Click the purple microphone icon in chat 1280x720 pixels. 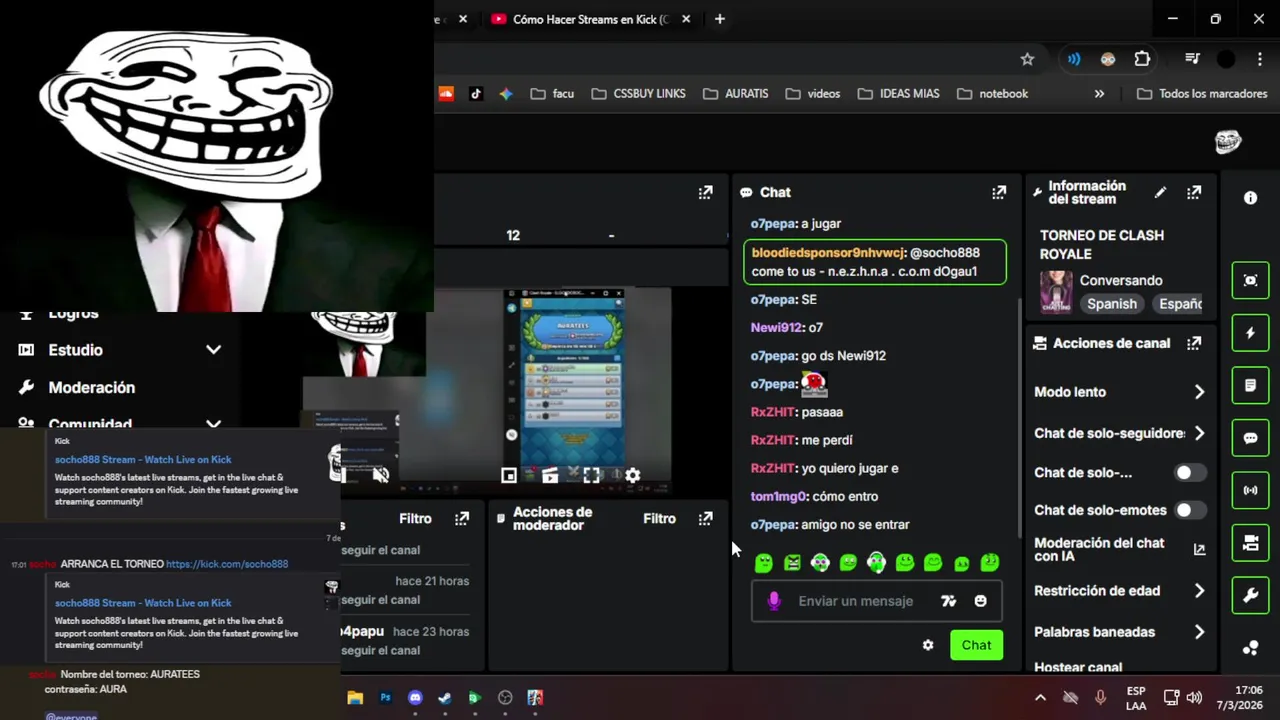pos(773,601)
